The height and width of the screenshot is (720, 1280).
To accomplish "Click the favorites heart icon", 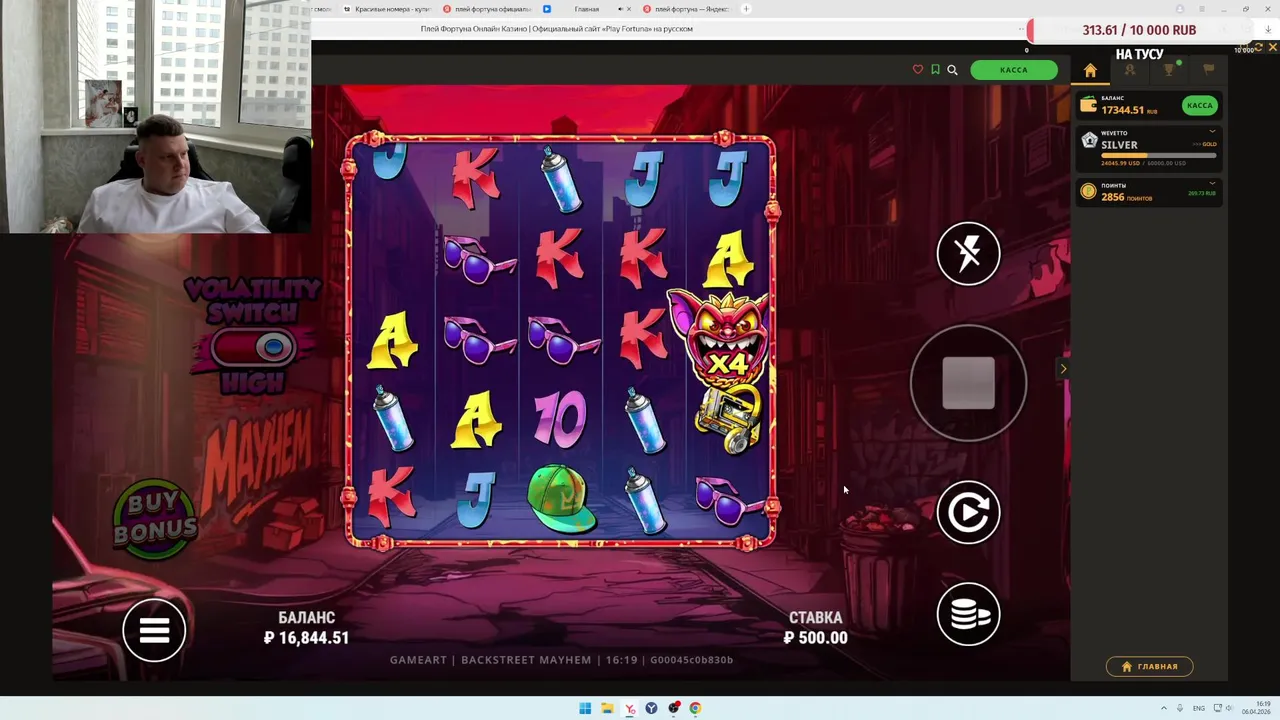I will tap(918, 70).
